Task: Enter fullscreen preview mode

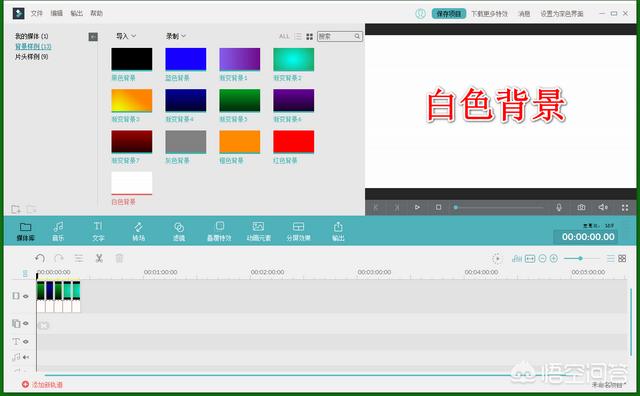Action: click(625, 207)
